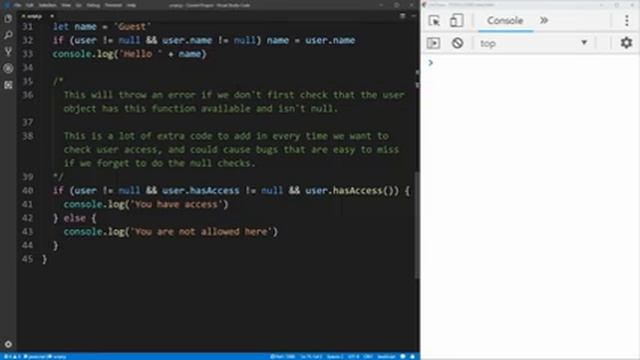Open the File menu in VS Code

18,5
